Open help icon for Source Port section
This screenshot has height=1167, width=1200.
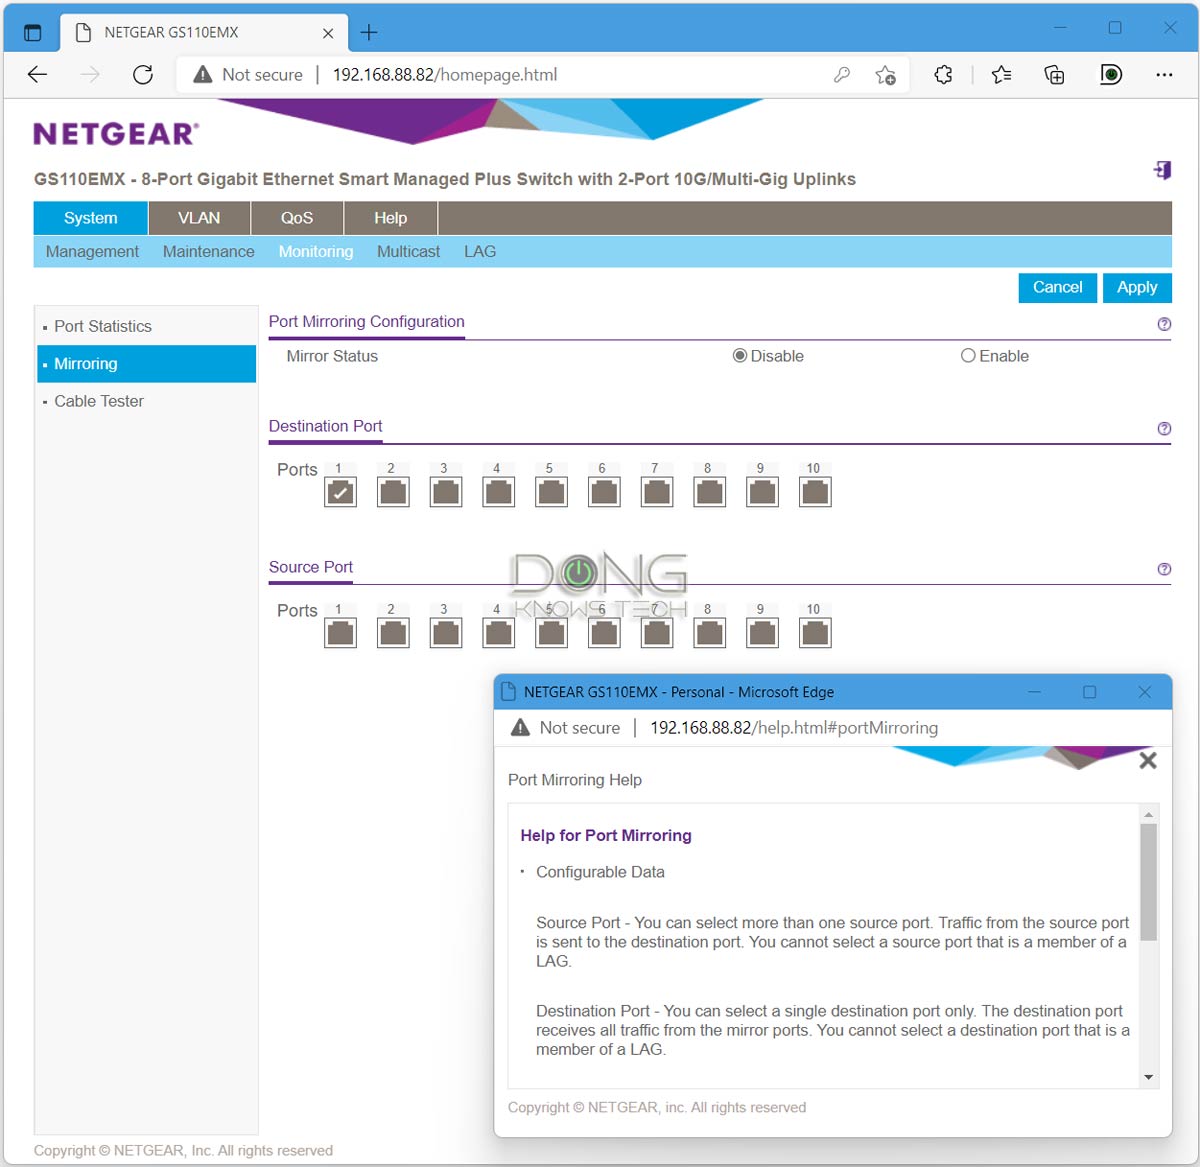point(1163,569)
